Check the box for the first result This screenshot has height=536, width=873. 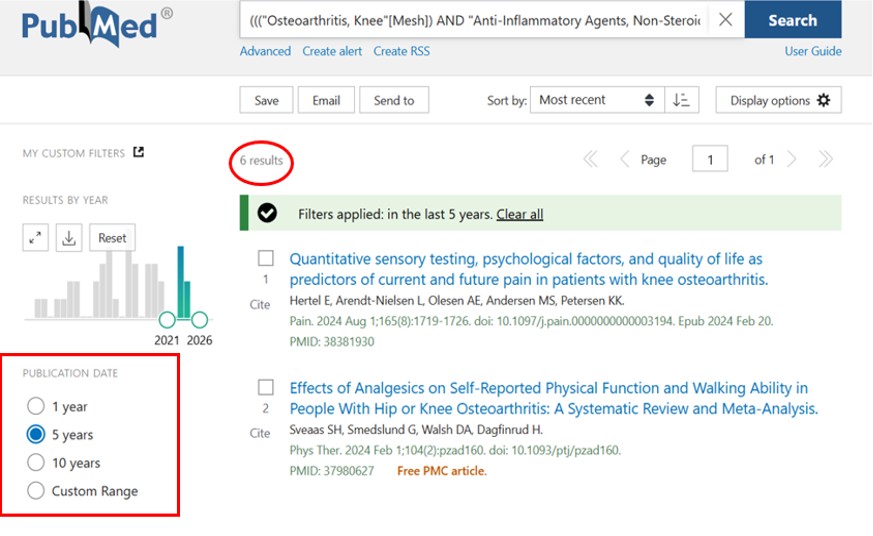[x=266, y=258]
